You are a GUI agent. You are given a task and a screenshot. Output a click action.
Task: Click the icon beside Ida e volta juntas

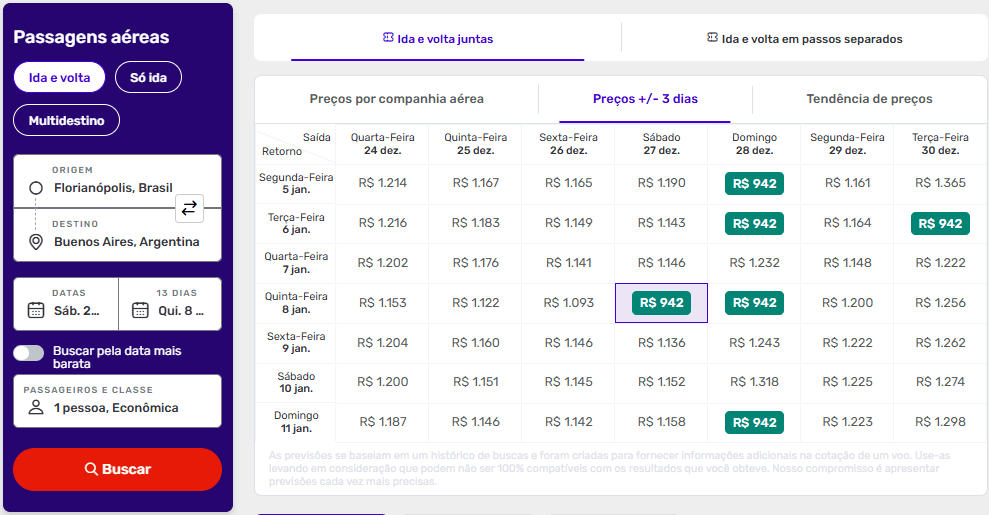[x=388, y=38]
